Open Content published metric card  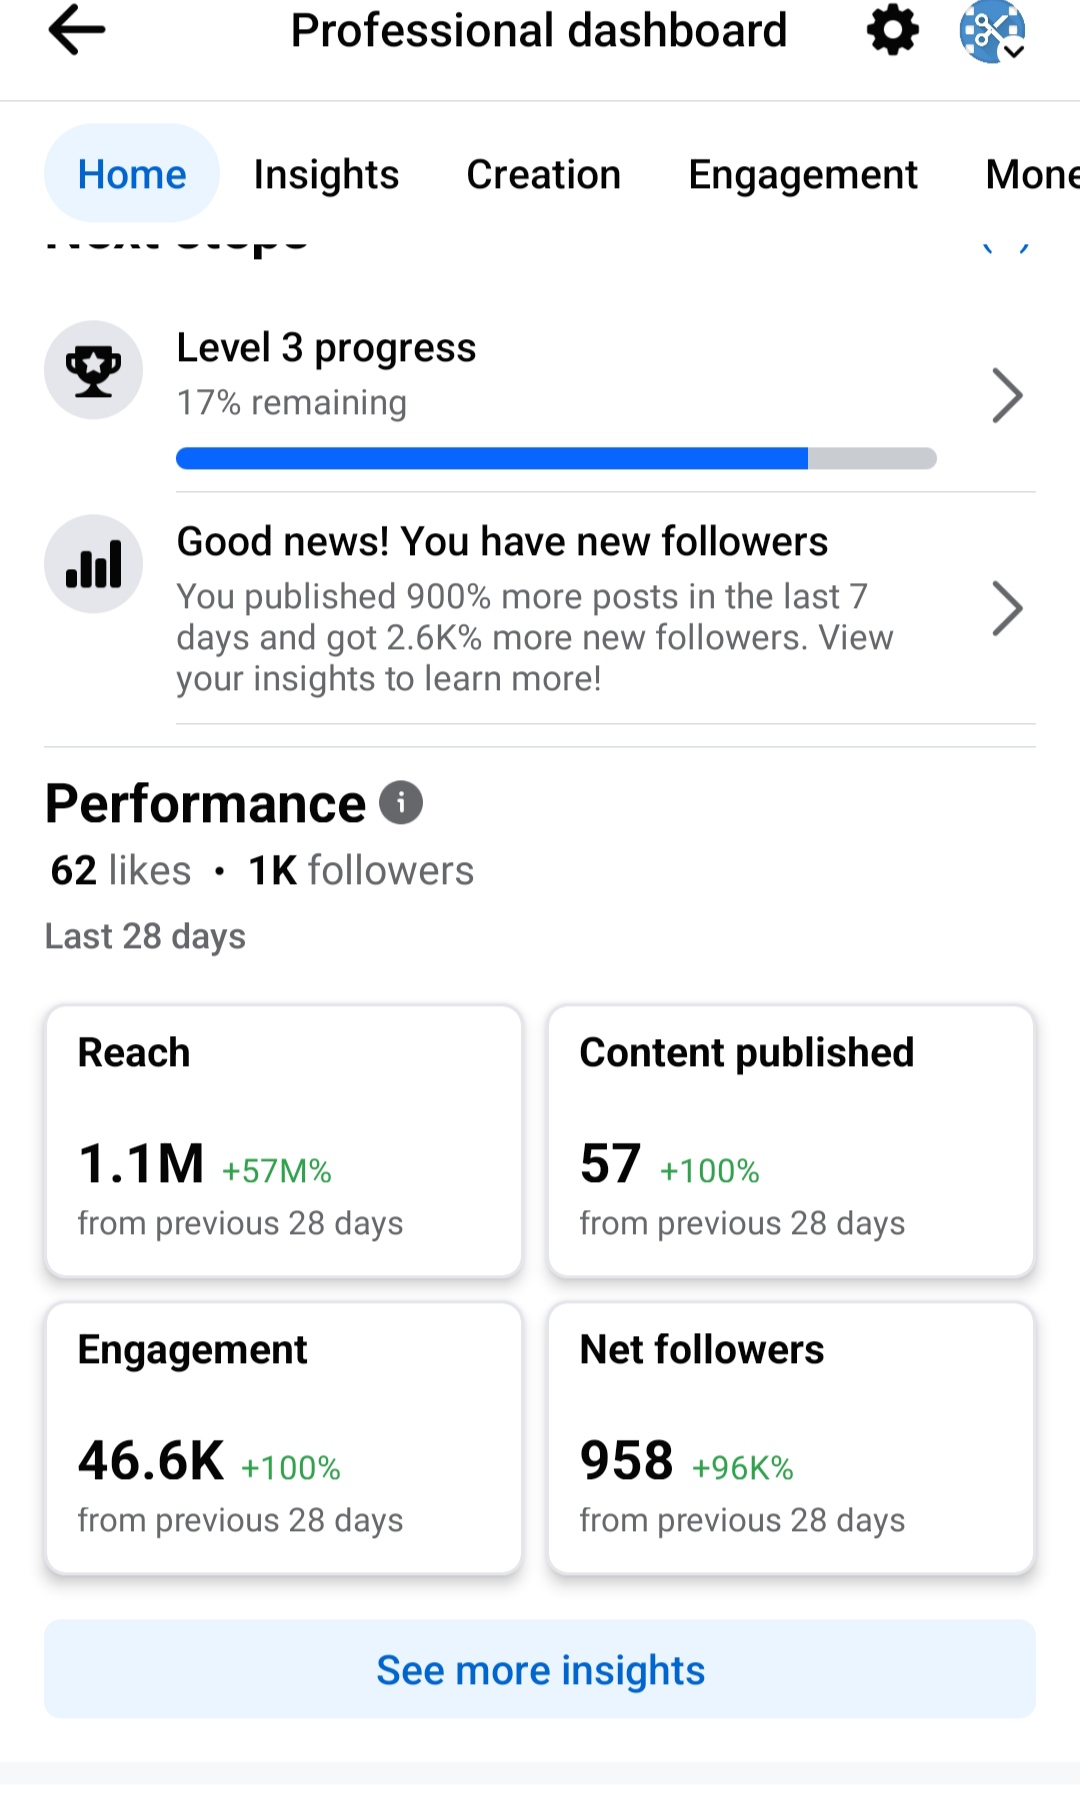pyautogui.click(x=791, y=1141)
